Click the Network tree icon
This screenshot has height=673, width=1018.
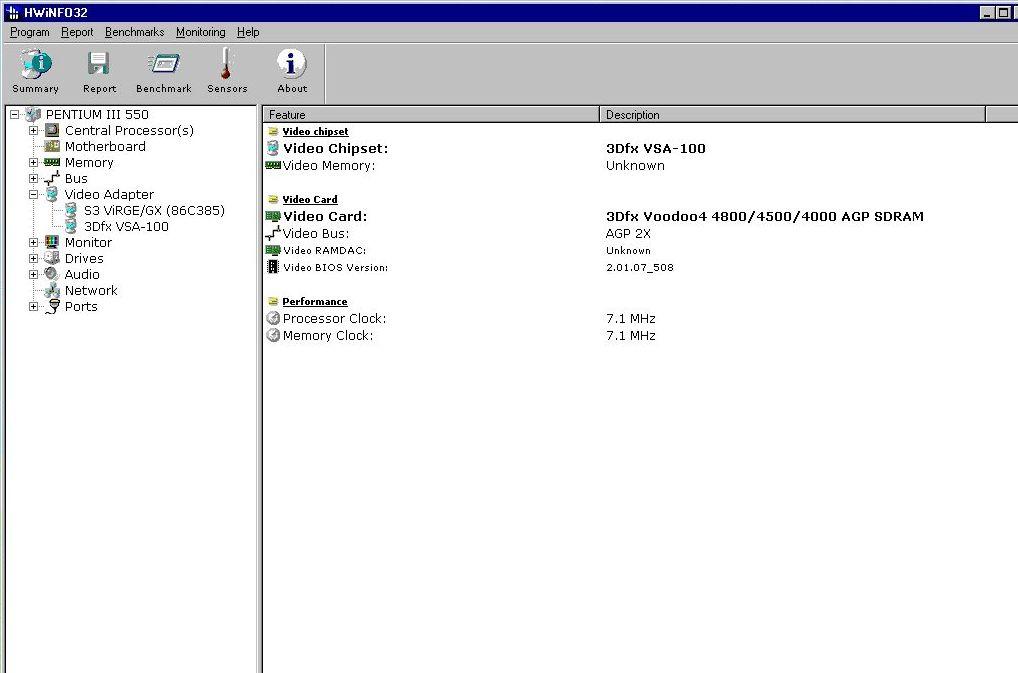(x=52, y=290)
